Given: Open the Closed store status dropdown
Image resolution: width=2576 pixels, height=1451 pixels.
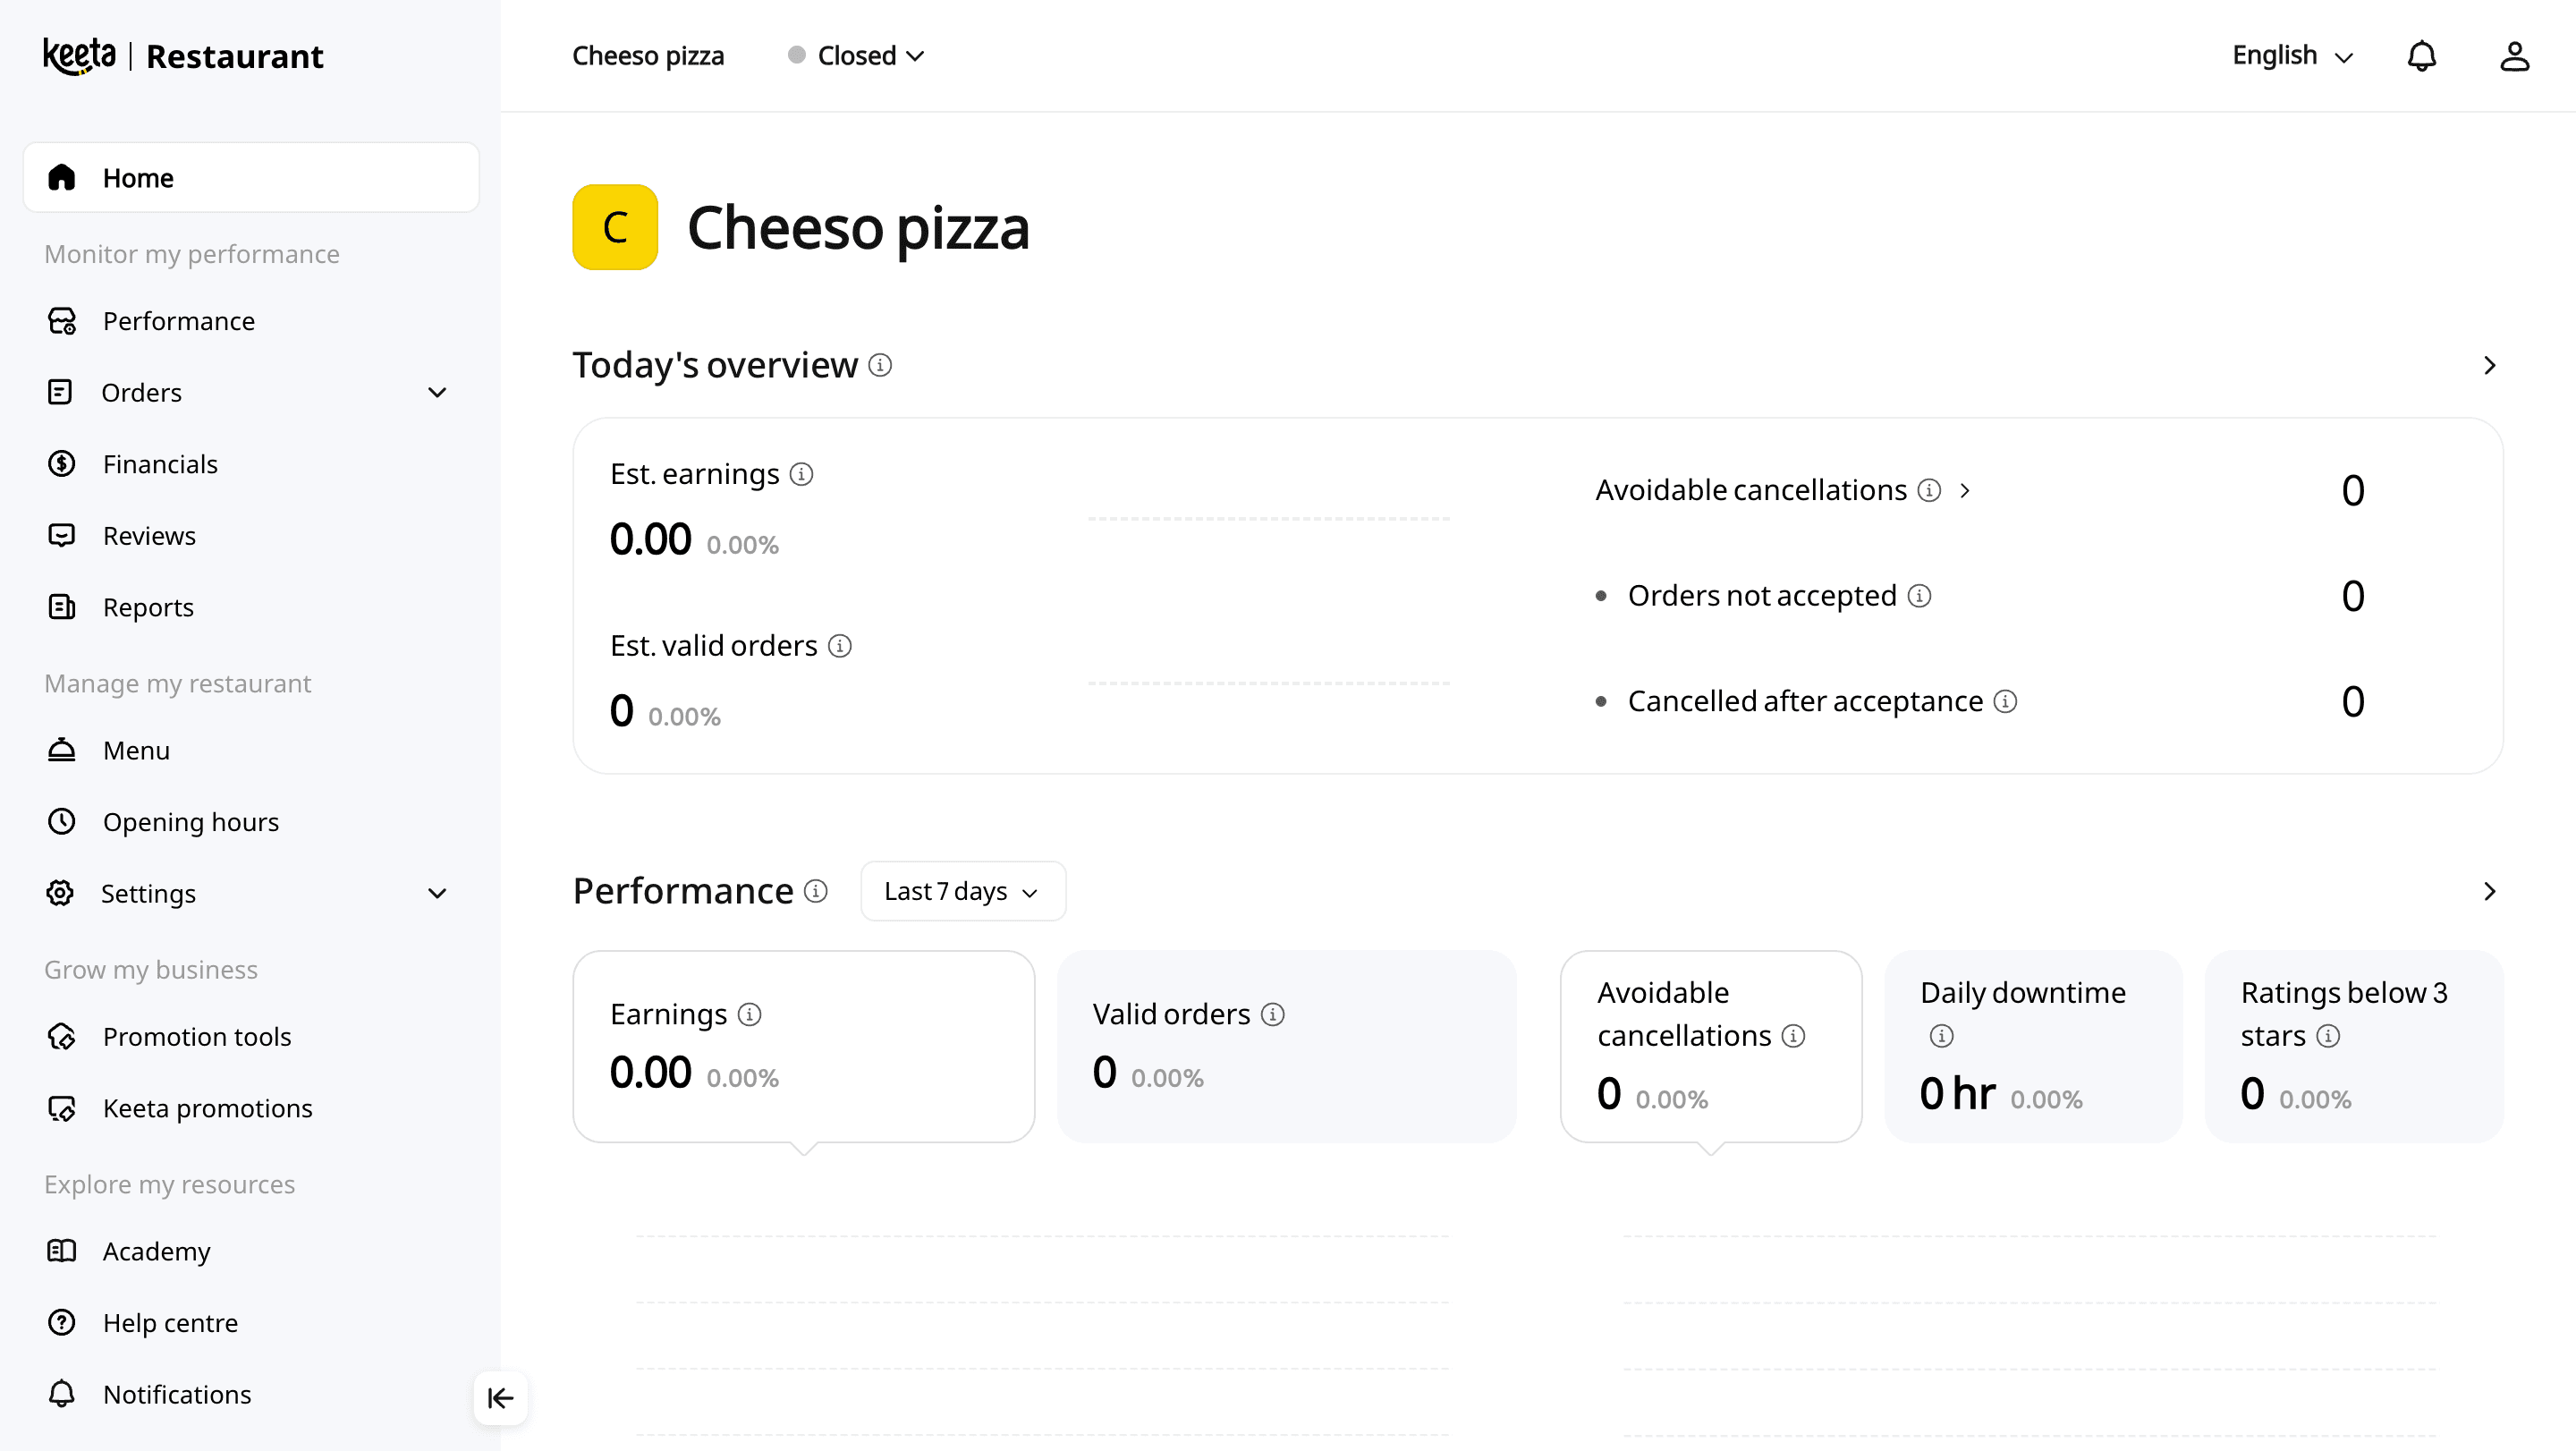Looking at the screenshot, I should point(857,56).
